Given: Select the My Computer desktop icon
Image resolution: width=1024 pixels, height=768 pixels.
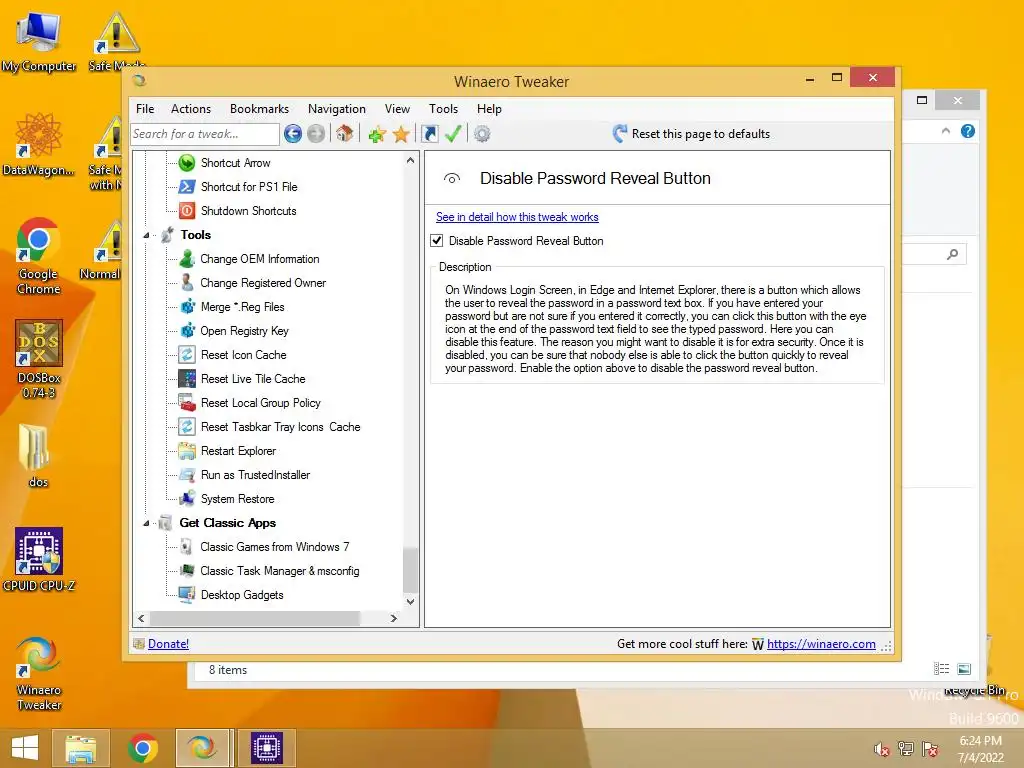Looking at the screenshot, I should pos(39,42).
